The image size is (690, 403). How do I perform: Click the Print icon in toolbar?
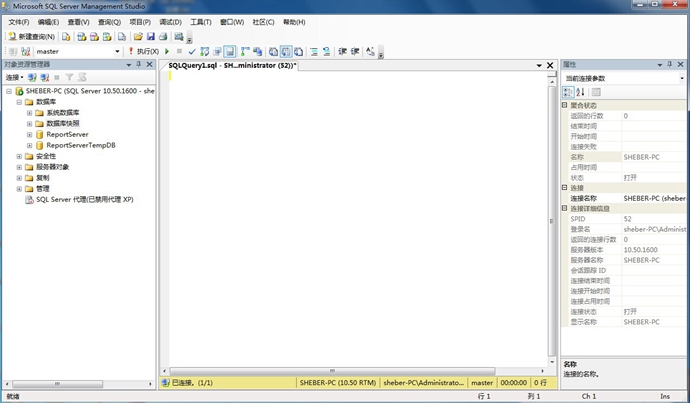click(163, 37)
